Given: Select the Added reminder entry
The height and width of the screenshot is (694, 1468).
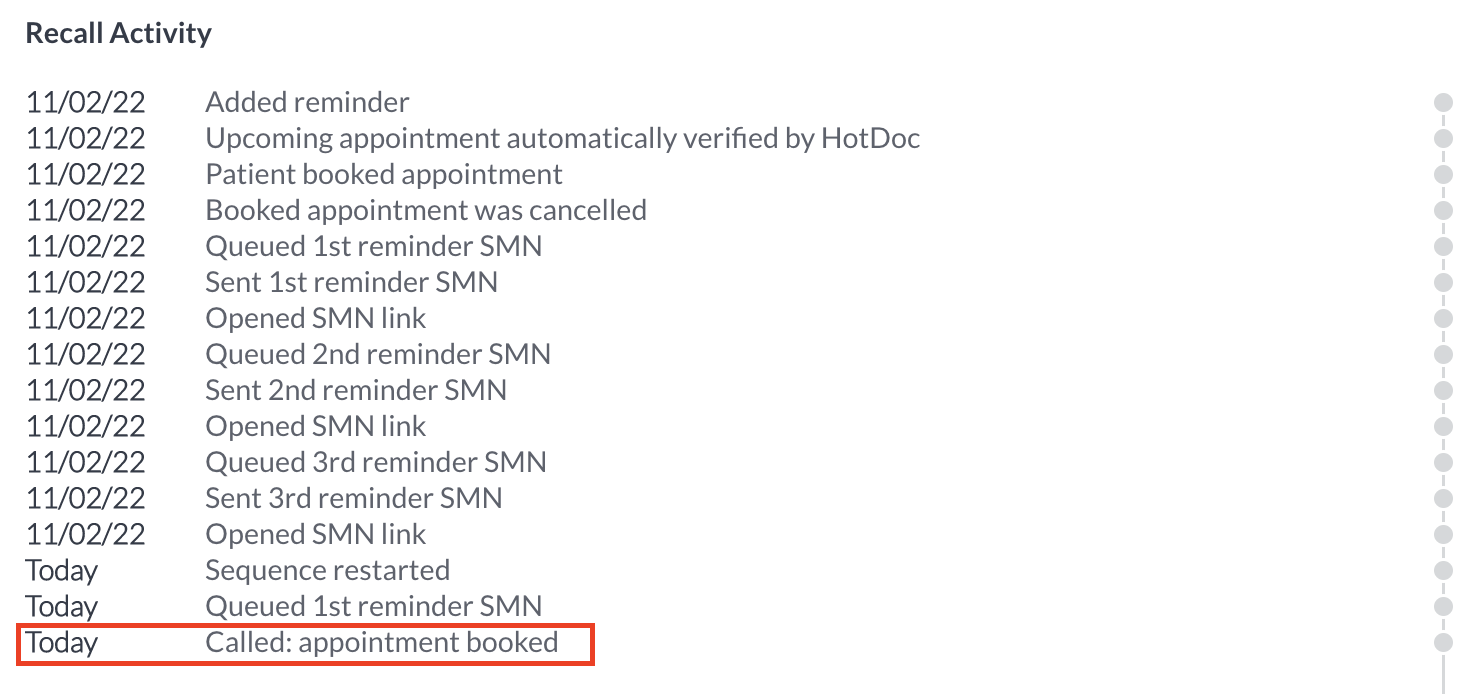Looking at the screenshot, I should tap(307, 102).
